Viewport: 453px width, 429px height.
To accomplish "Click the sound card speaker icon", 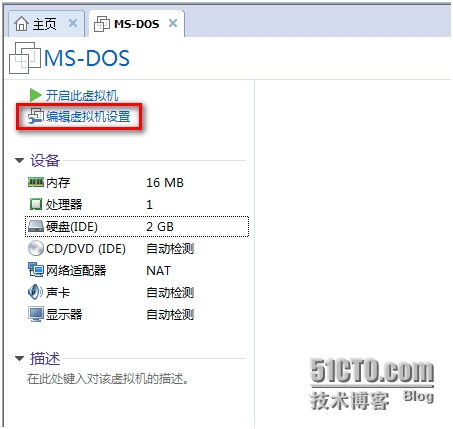I will 35,292.
